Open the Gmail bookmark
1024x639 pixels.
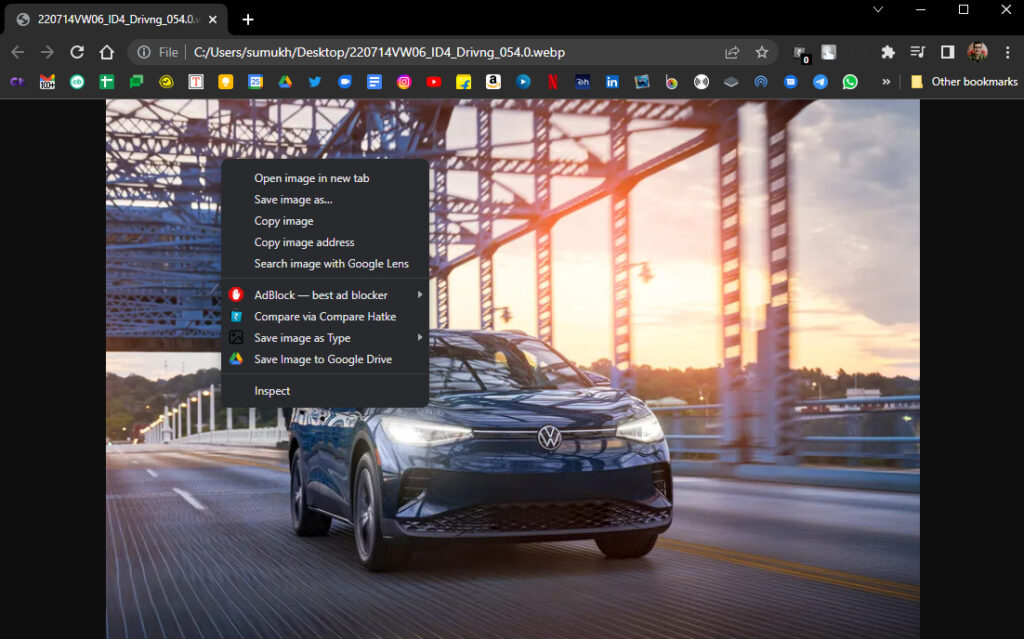click(x=45, y=82)
